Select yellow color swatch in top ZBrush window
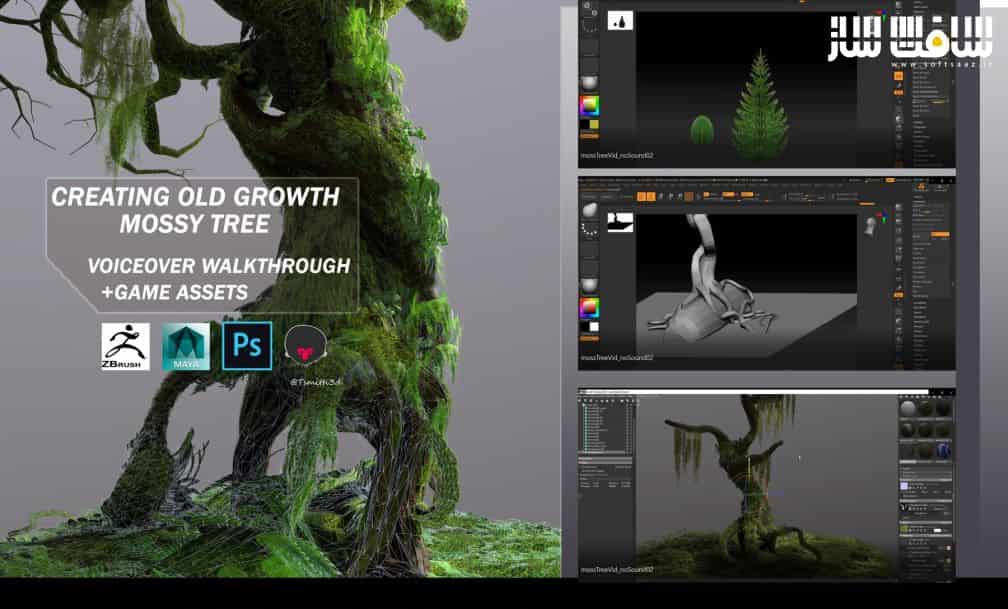 593,125
